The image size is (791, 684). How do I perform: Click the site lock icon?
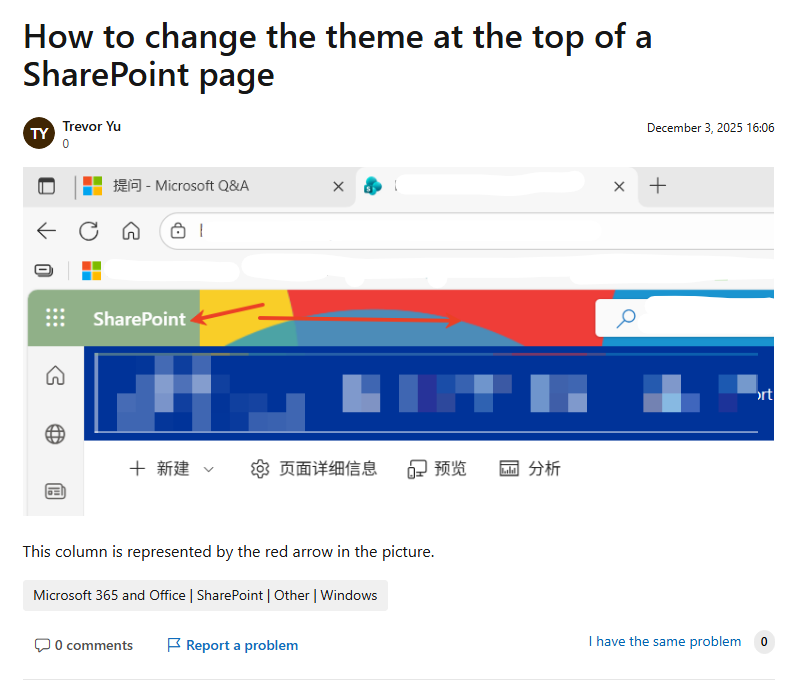(178, 231)
